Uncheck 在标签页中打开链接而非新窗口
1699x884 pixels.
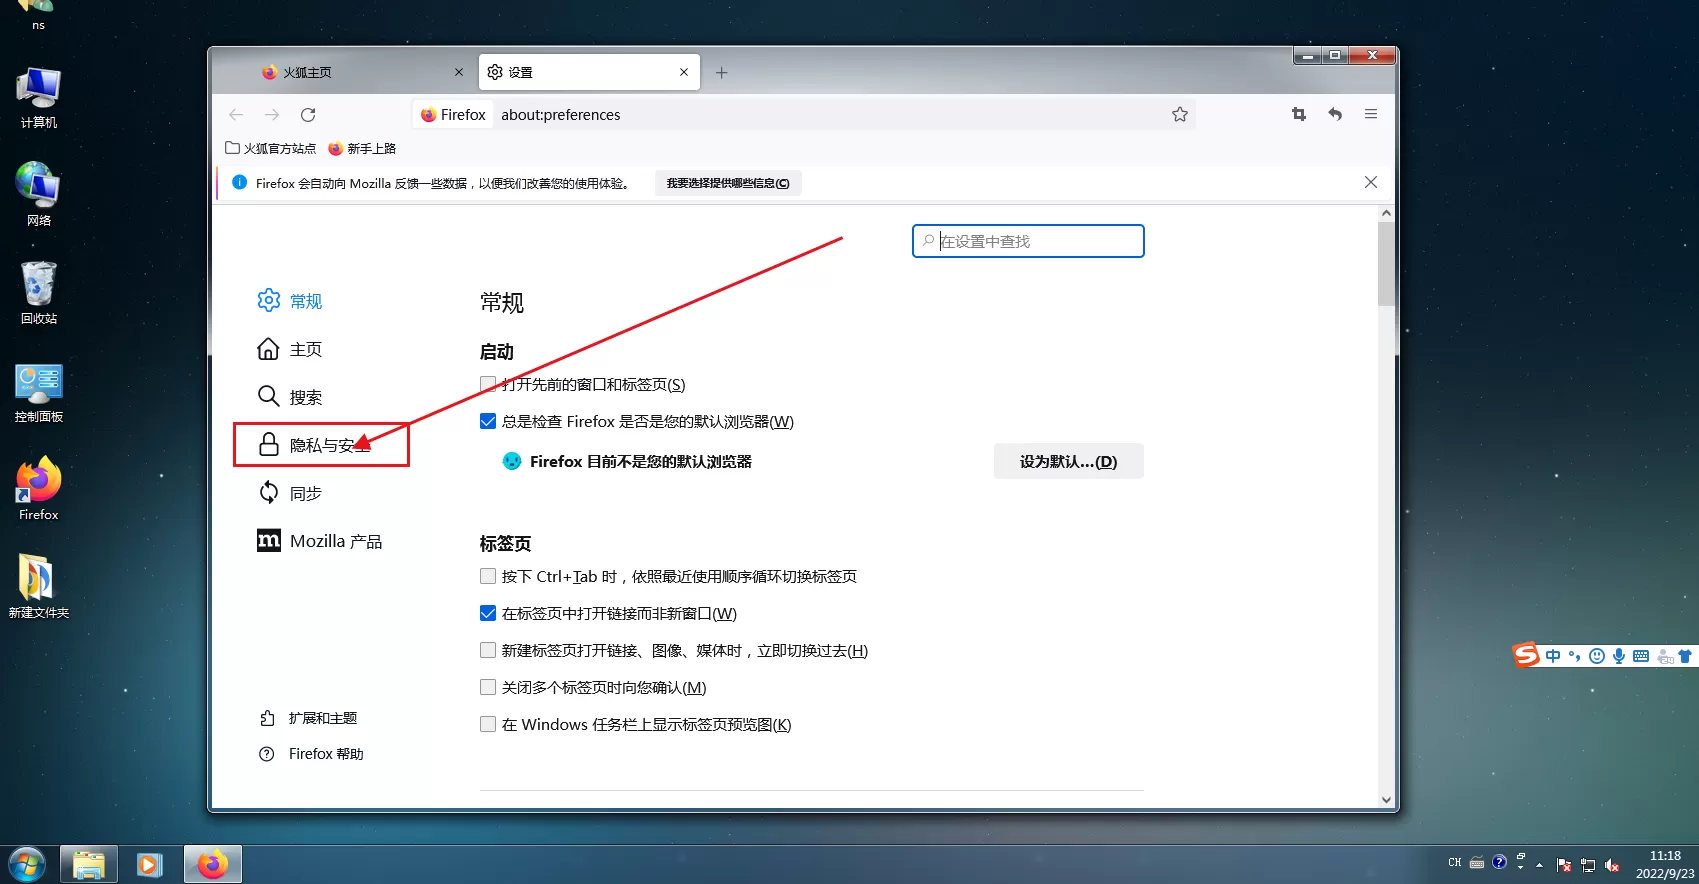[x=488, y=613]
